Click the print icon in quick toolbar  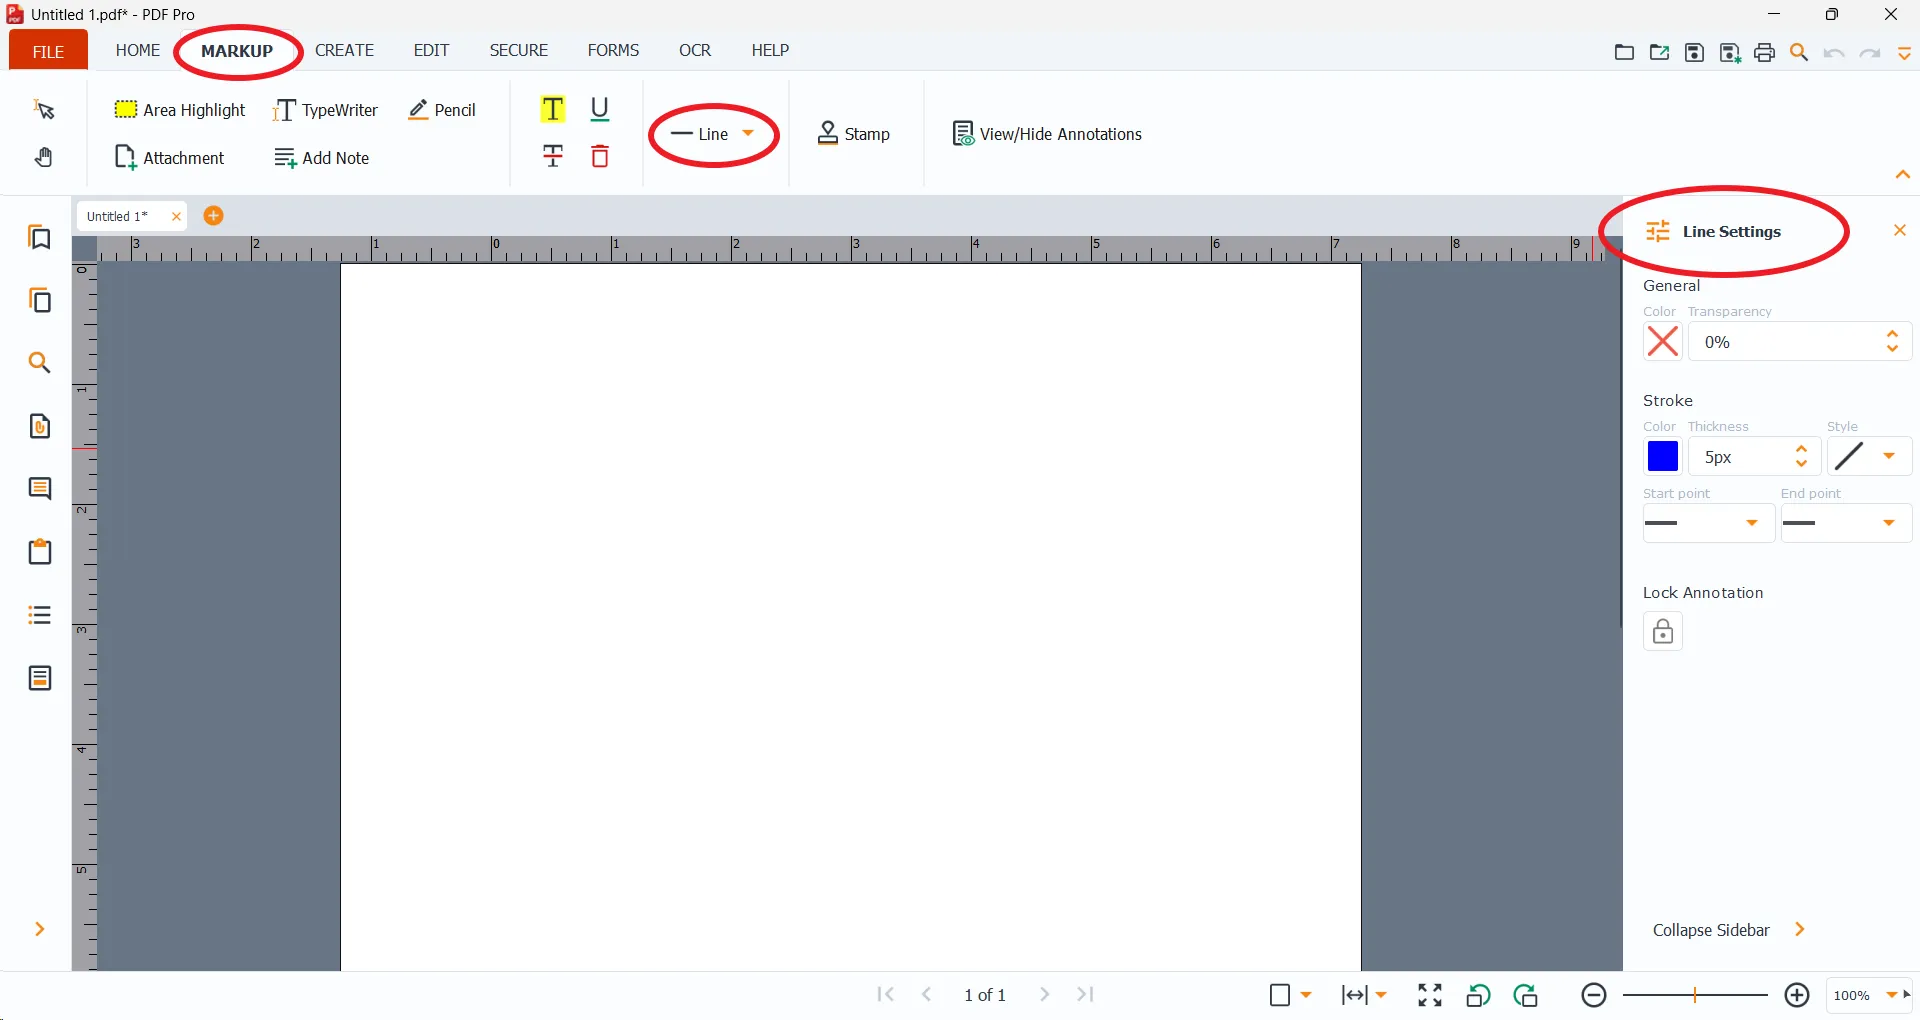(1765, 53)
